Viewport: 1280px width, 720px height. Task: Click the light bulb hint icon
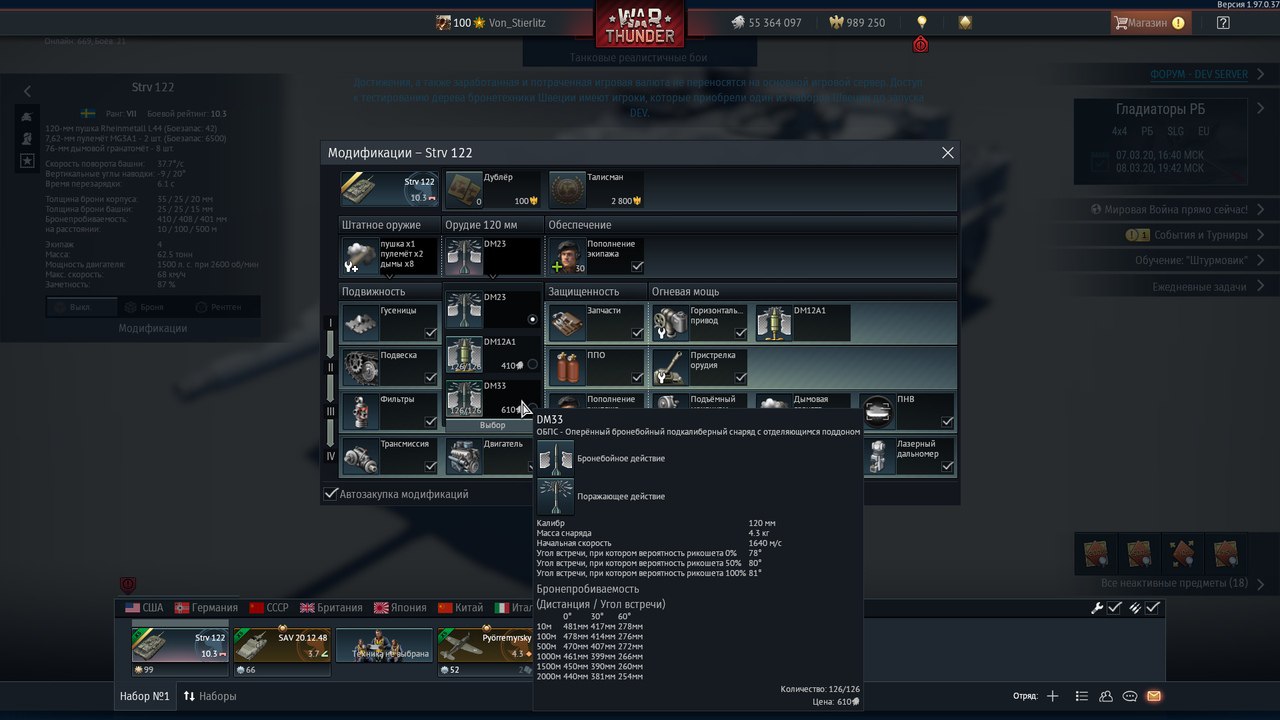click(x=922, y=22)
